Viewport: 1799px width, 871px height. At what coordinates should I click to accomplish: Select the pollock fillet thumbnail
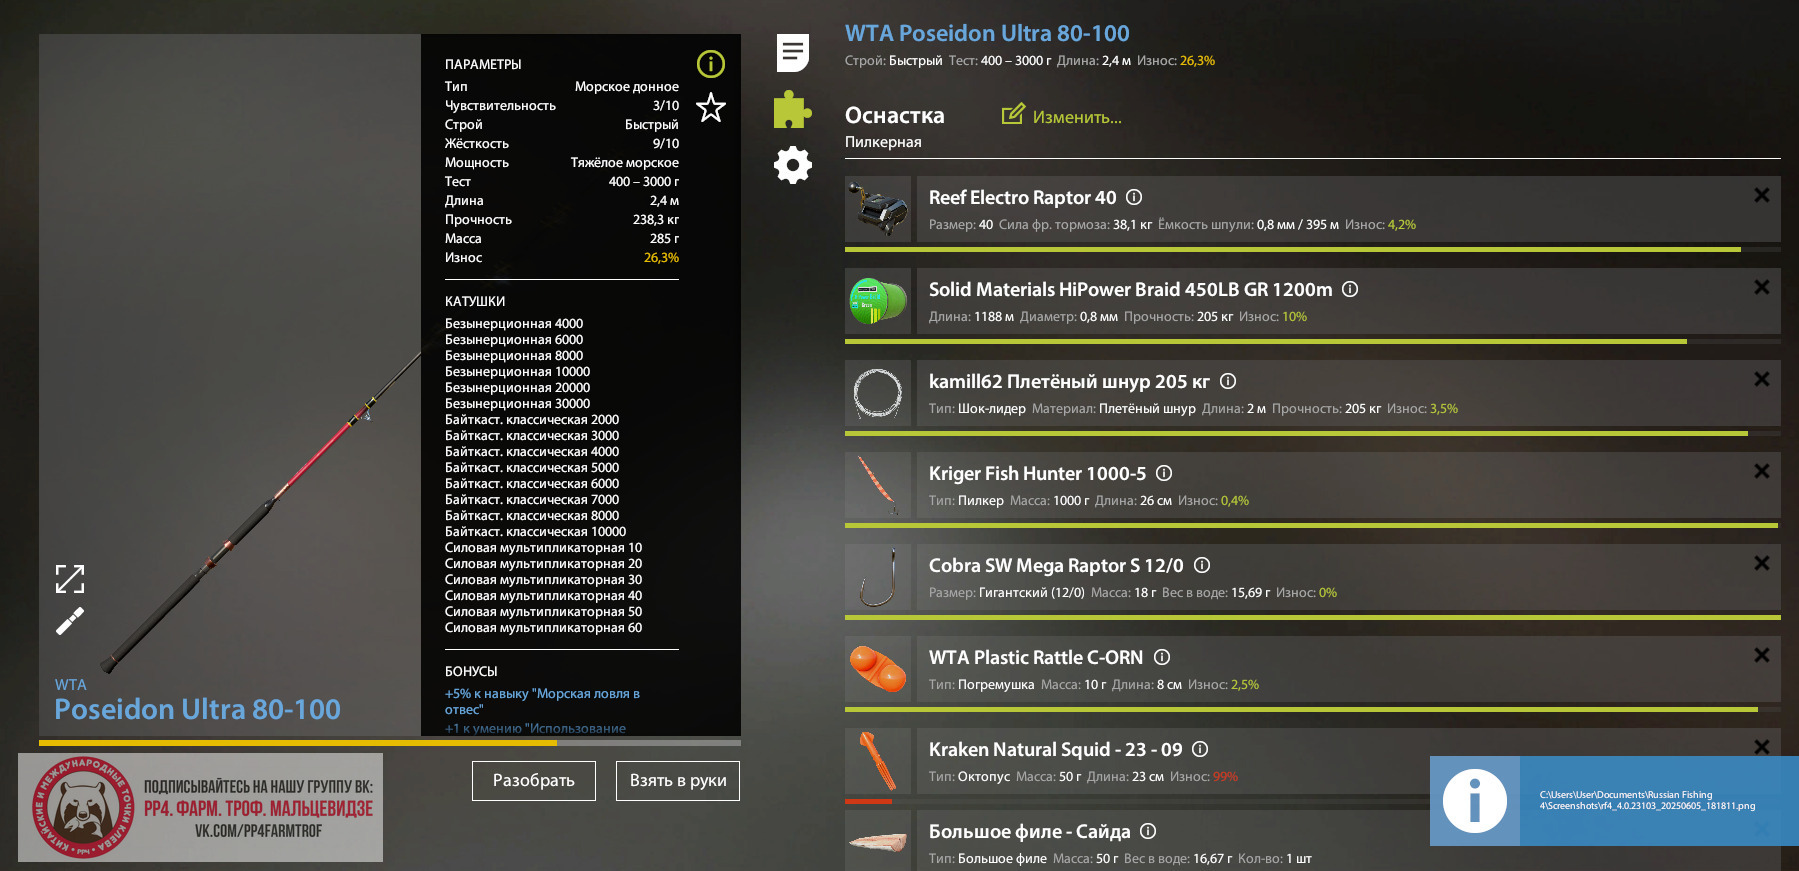click(878, 841)
